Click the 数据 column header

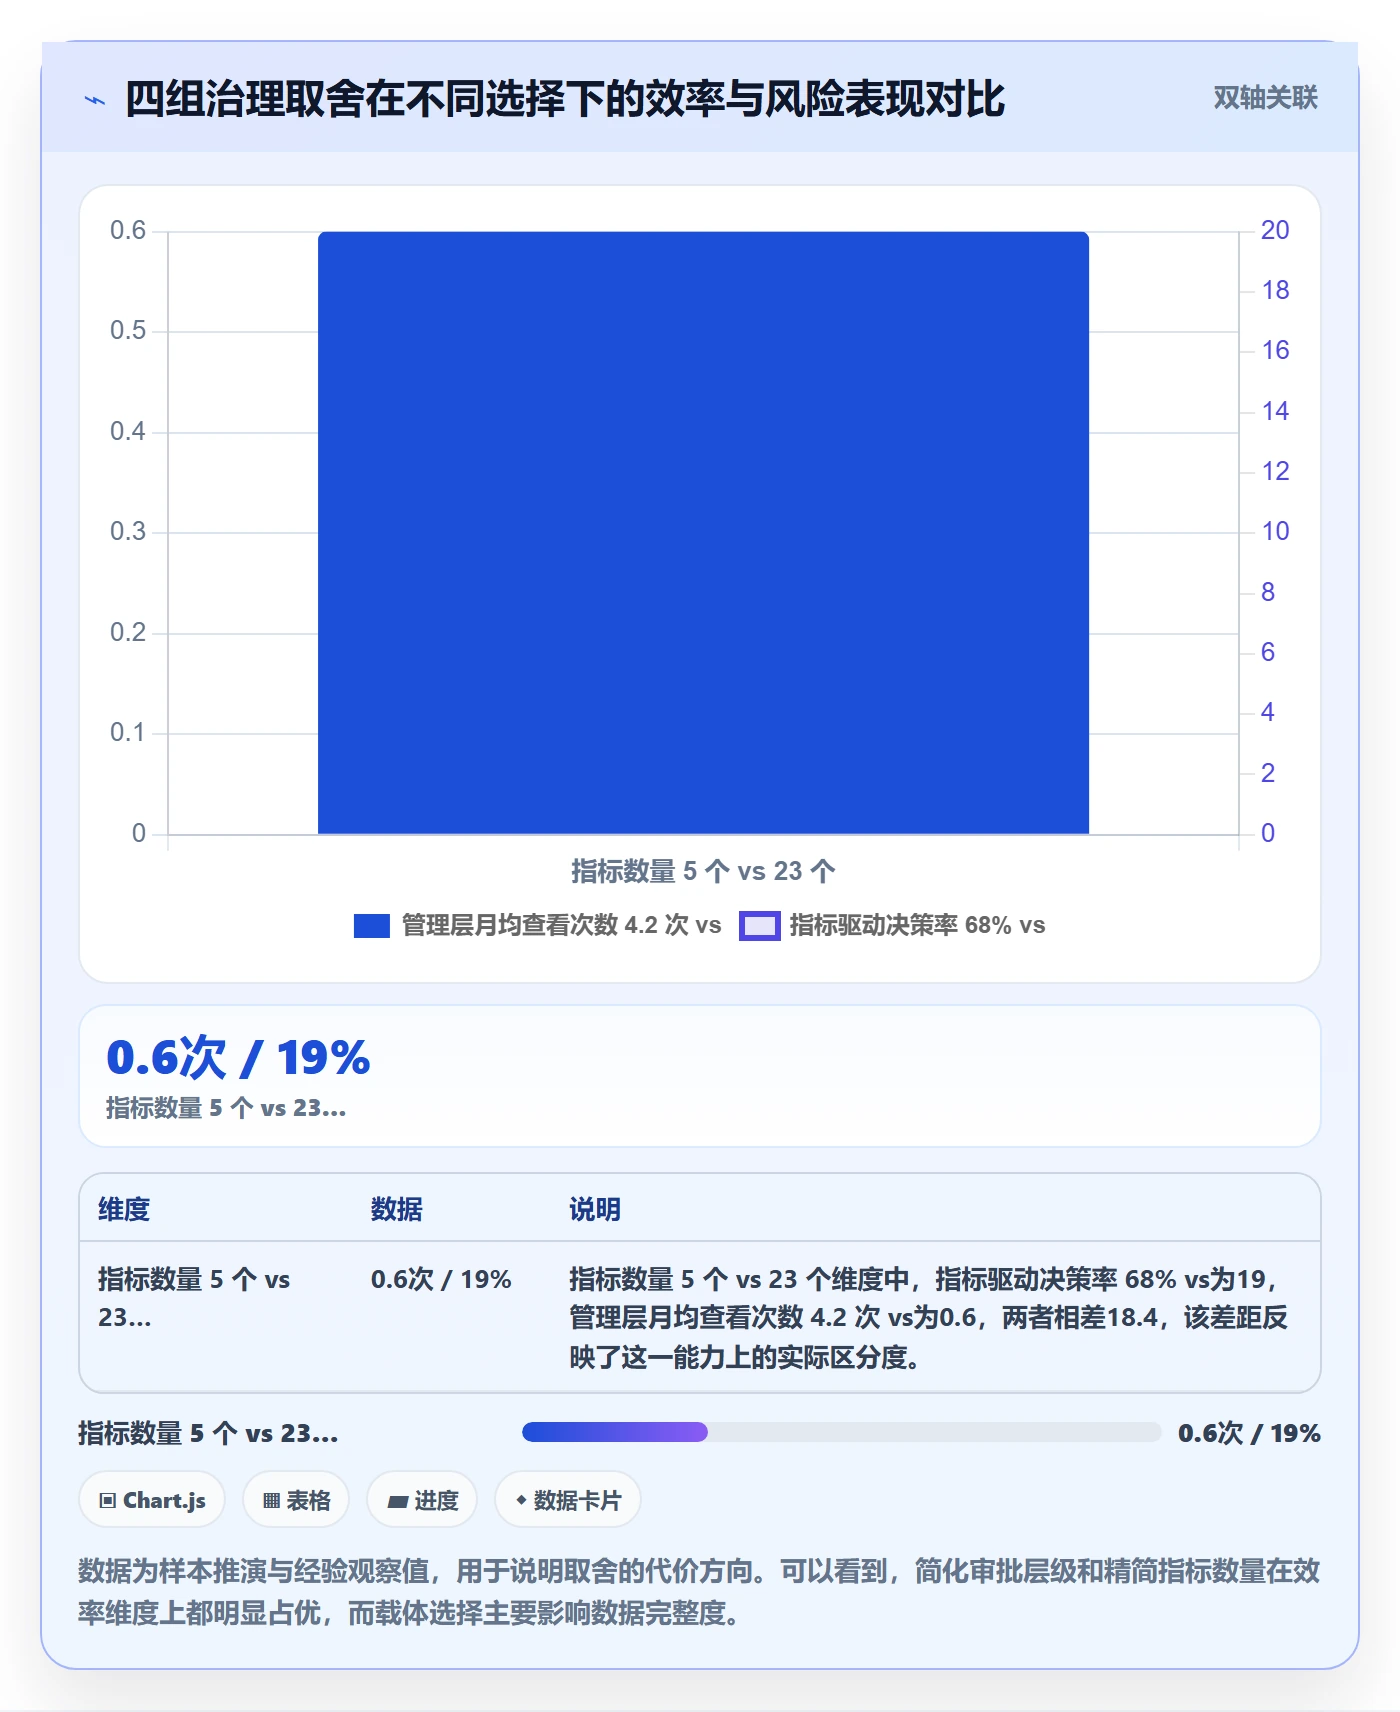click(397, 1209)
